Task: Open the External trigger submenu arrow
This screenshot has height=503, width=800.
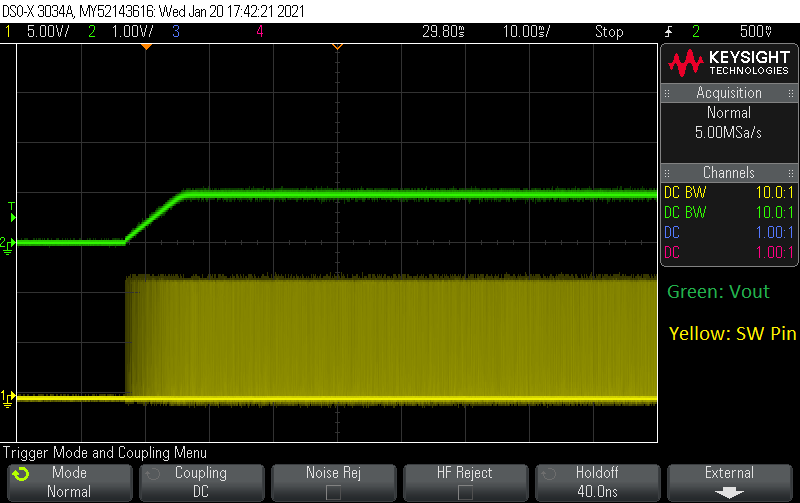Action: tap(729, 493)
